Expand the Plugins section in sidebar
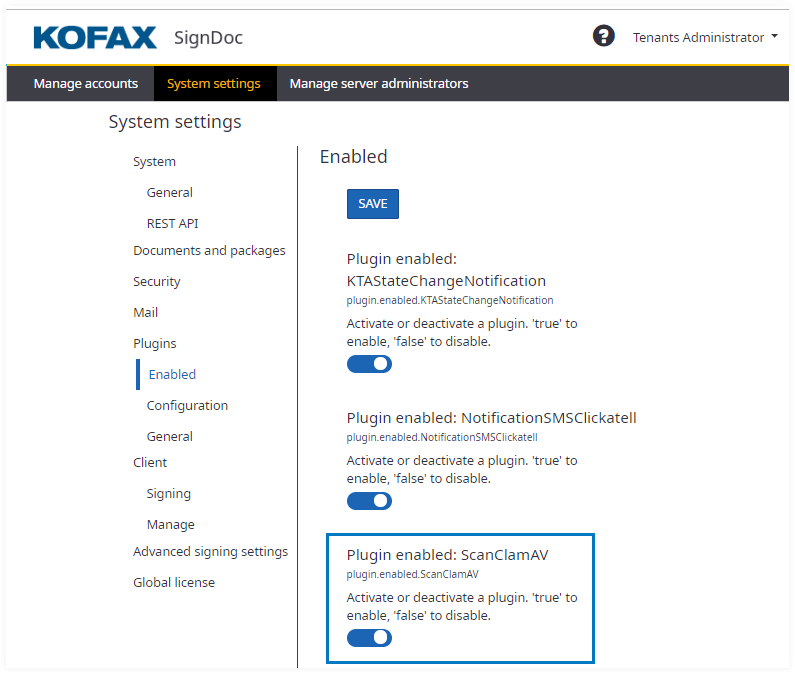The image size is (795, 674). pos(154,343)
